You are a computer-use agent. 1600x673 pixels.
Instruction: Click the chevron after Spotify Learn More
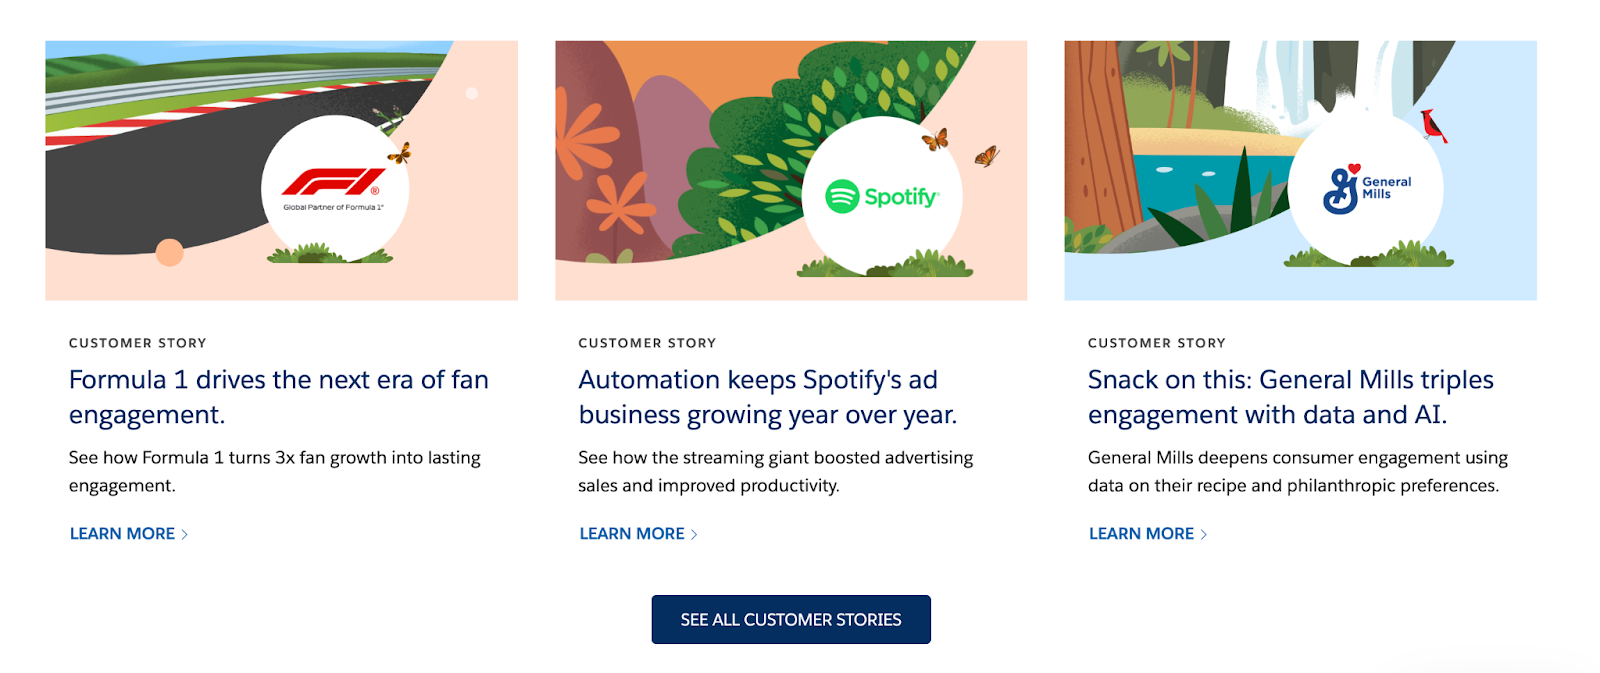point(694,535)
